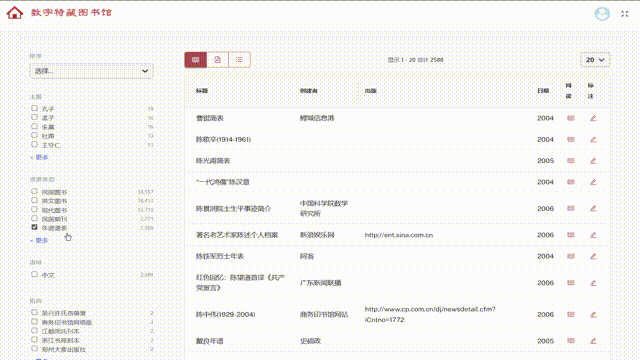
Task: Annotate the 戴良年谱 entry
Action: point(593,341)
